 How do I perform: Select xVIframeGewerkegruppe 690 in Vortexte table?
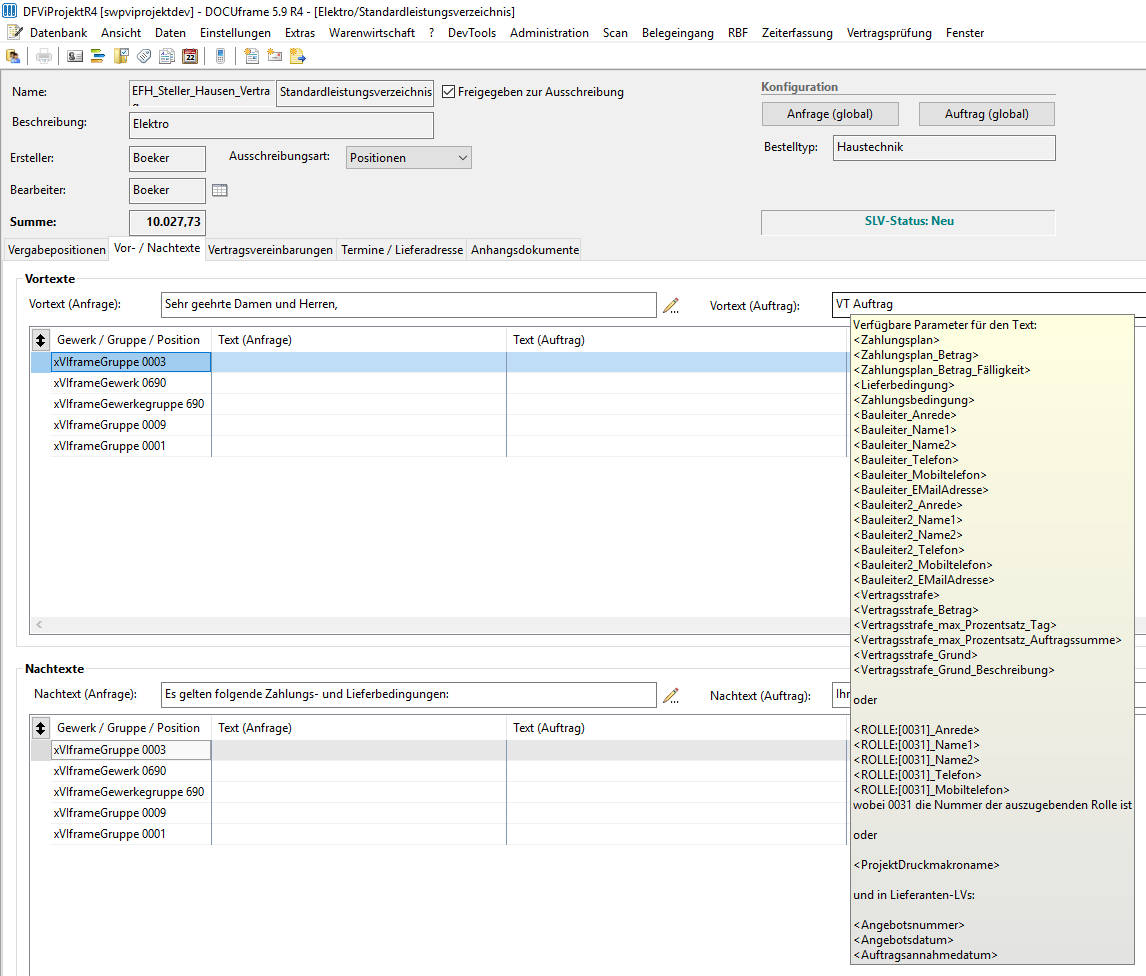click(129, 404)
